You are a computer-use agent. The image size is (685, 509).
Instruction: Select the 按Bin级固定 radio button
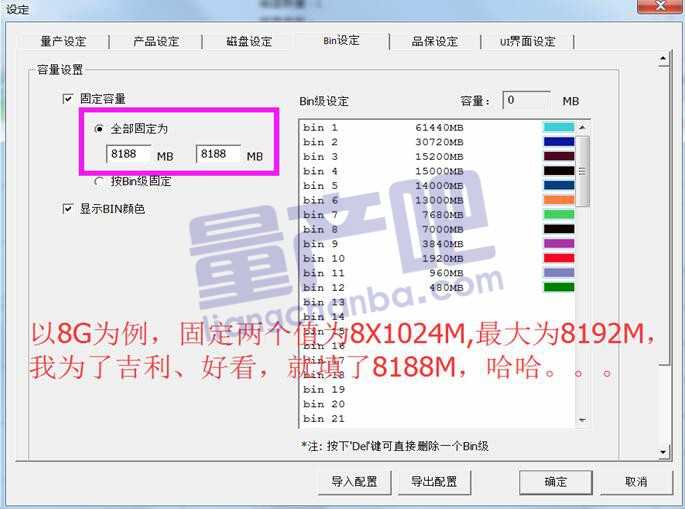[x=99, y=181]
